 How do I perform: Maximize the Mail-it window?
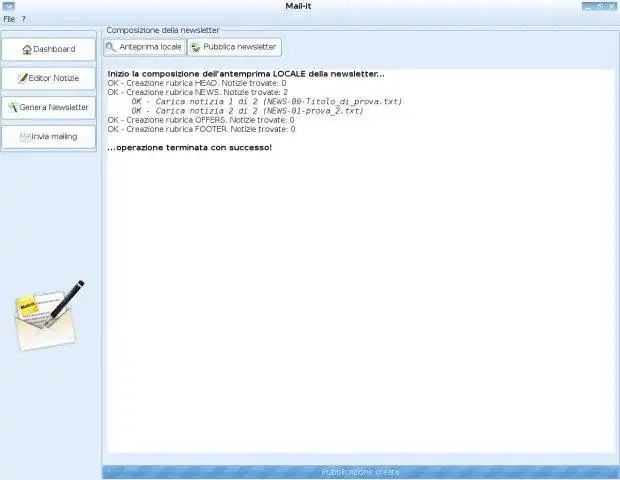[x=600, y=6]
